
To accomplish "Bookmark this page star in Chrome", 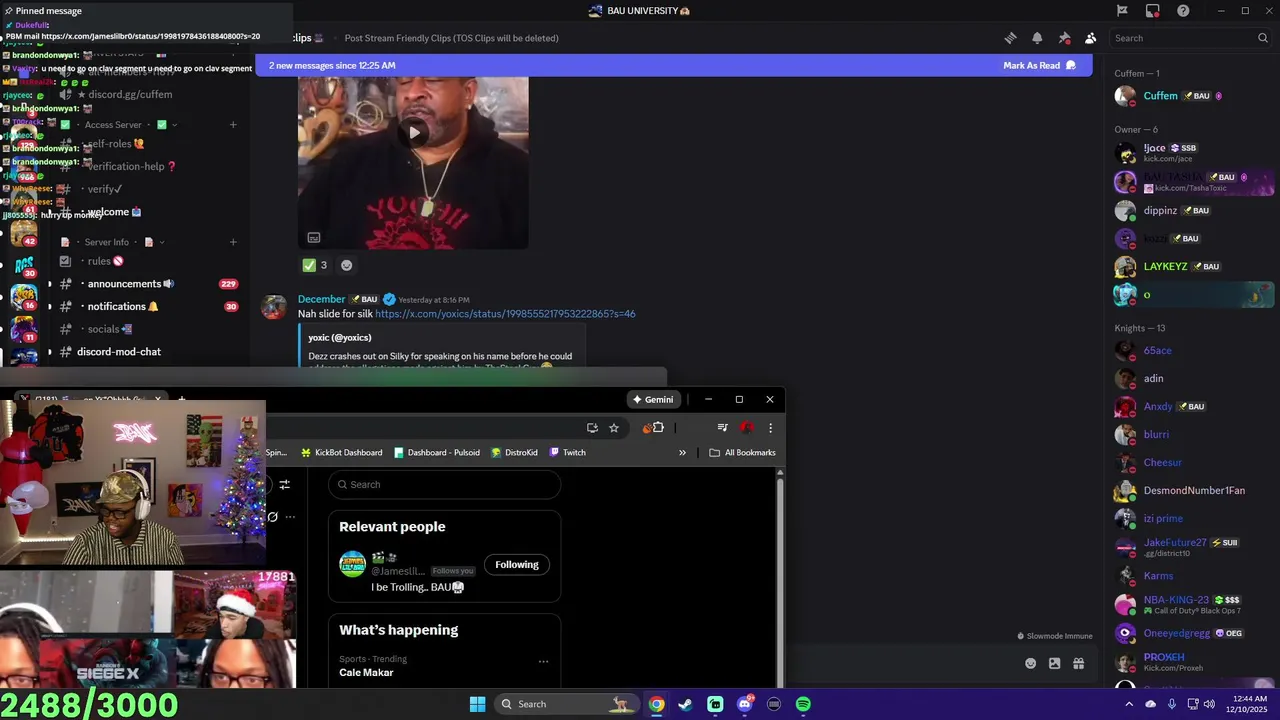I will click(x=614, y=428).
